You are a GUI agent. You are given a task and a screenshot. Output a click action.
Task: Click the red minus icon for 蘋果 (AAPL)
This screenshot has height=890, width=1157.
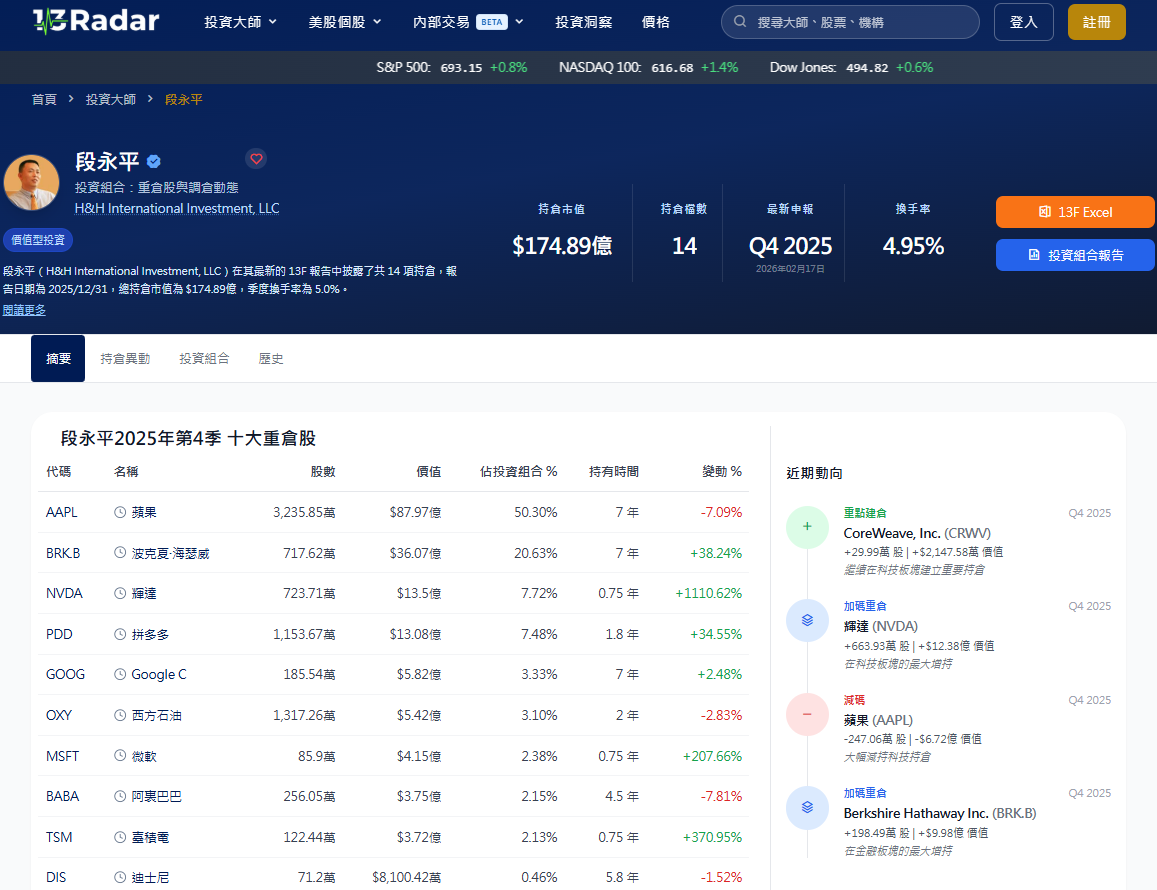(807, 714)
